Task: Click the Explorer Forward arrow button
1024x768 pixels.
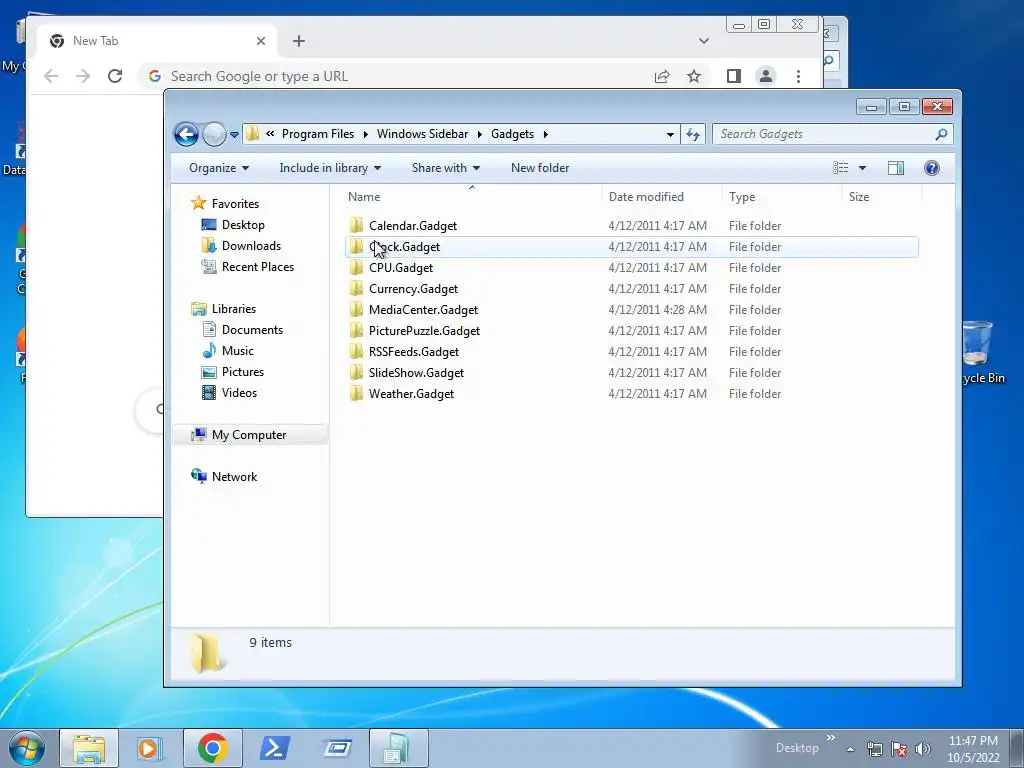Action: (x=214, y=135)
